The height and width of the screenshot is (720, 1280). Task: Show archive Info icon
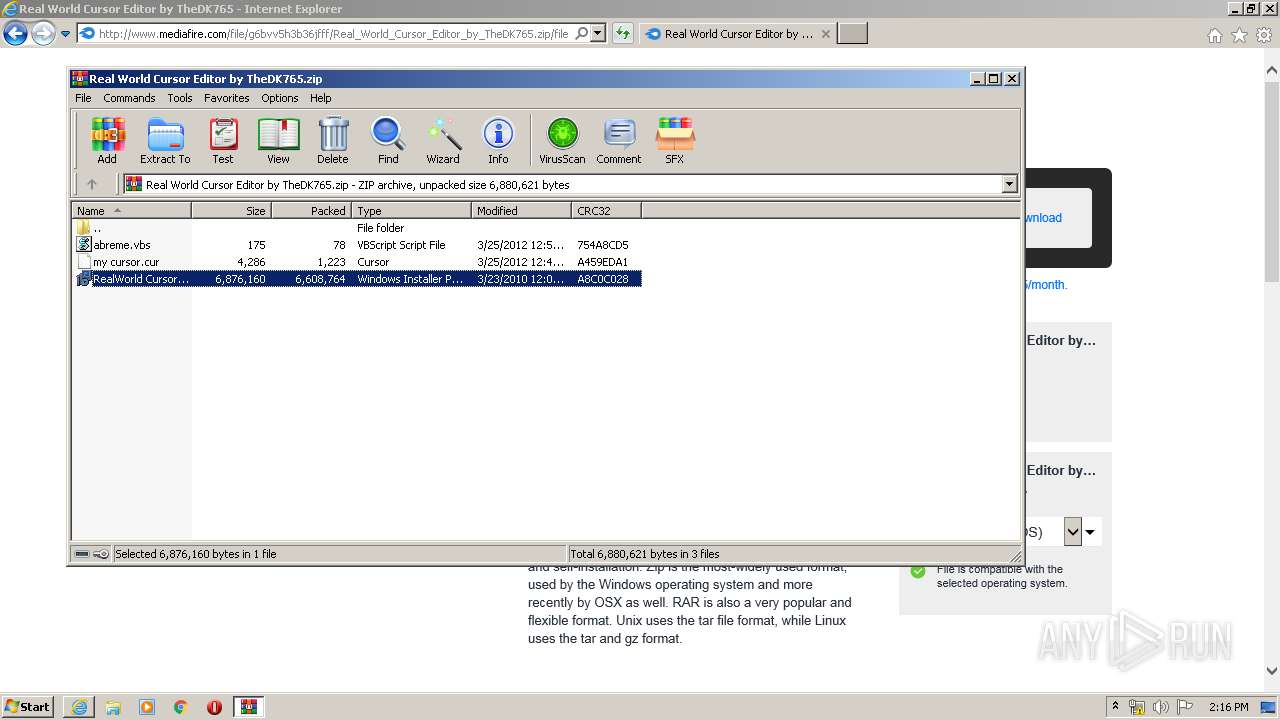point(498,140)
